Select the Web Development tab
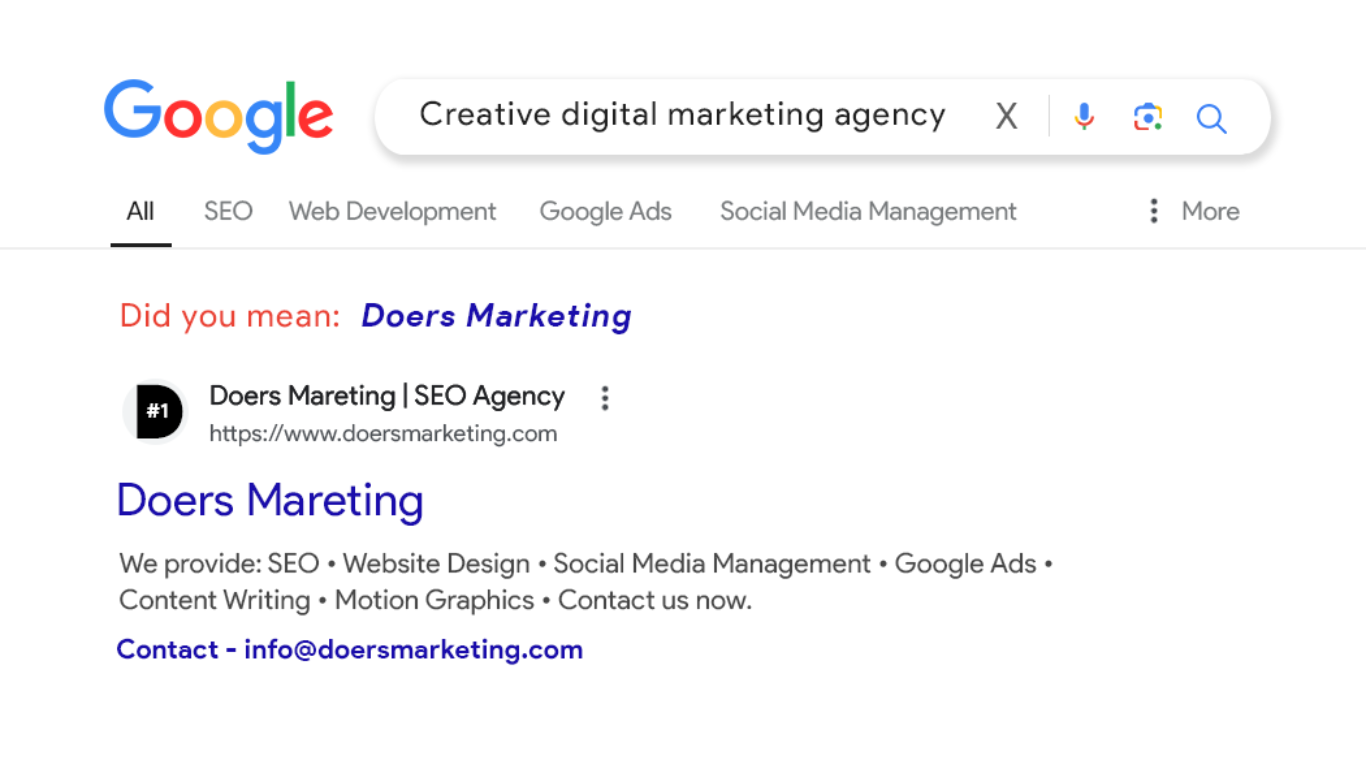Image resolution: width=1366 pixels, height=768 pixels. pos(392,211)
